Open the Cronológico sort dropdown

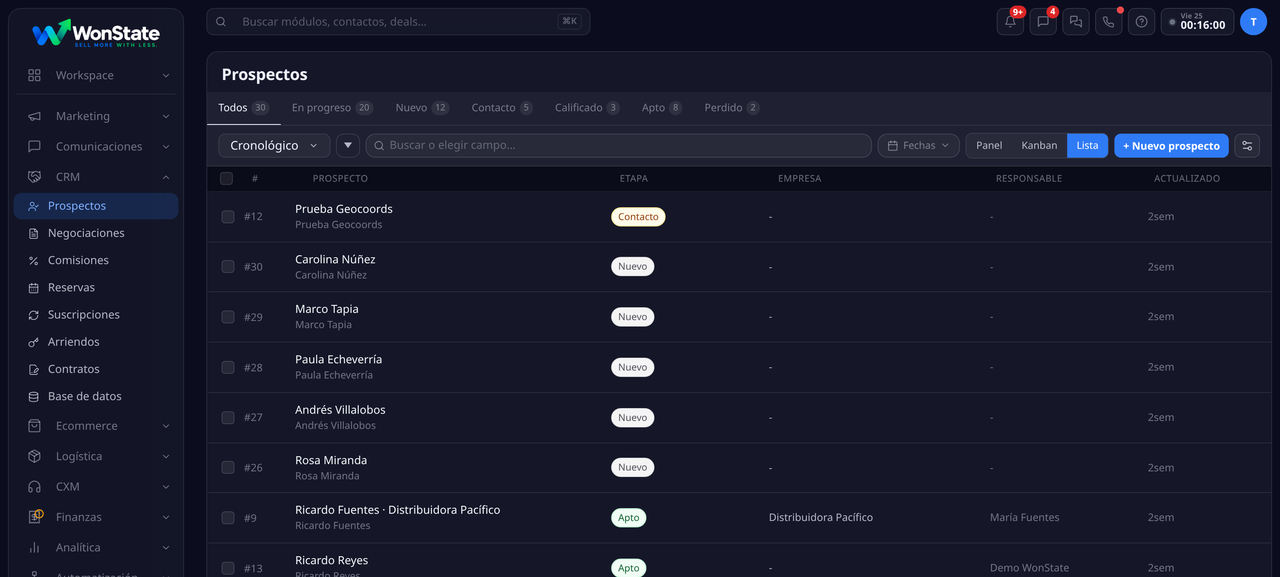point(274,145)
